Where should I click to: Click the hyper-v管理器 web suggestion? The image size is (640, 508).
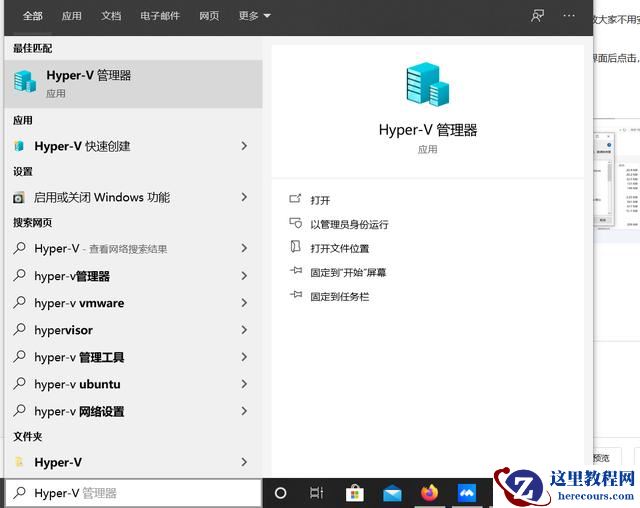coord(133,276)
